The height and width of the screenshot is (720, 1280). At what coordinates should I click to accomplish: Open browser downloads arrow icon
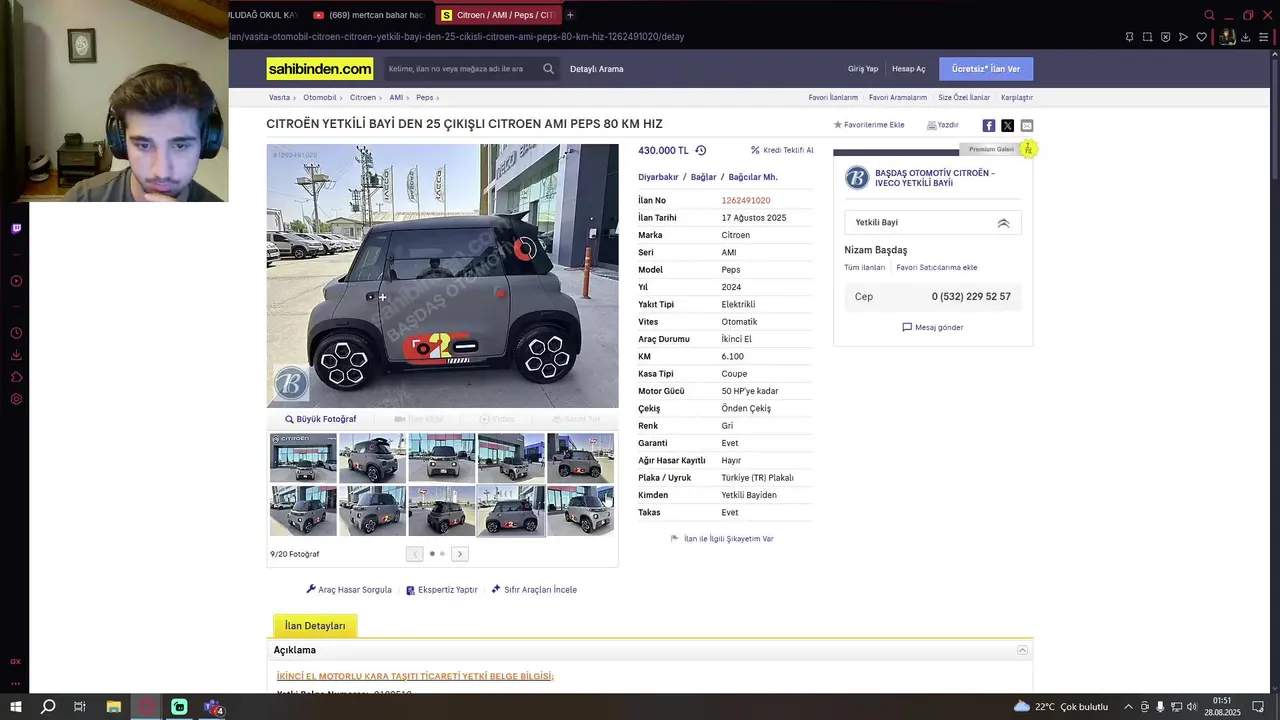point(1245,37)
